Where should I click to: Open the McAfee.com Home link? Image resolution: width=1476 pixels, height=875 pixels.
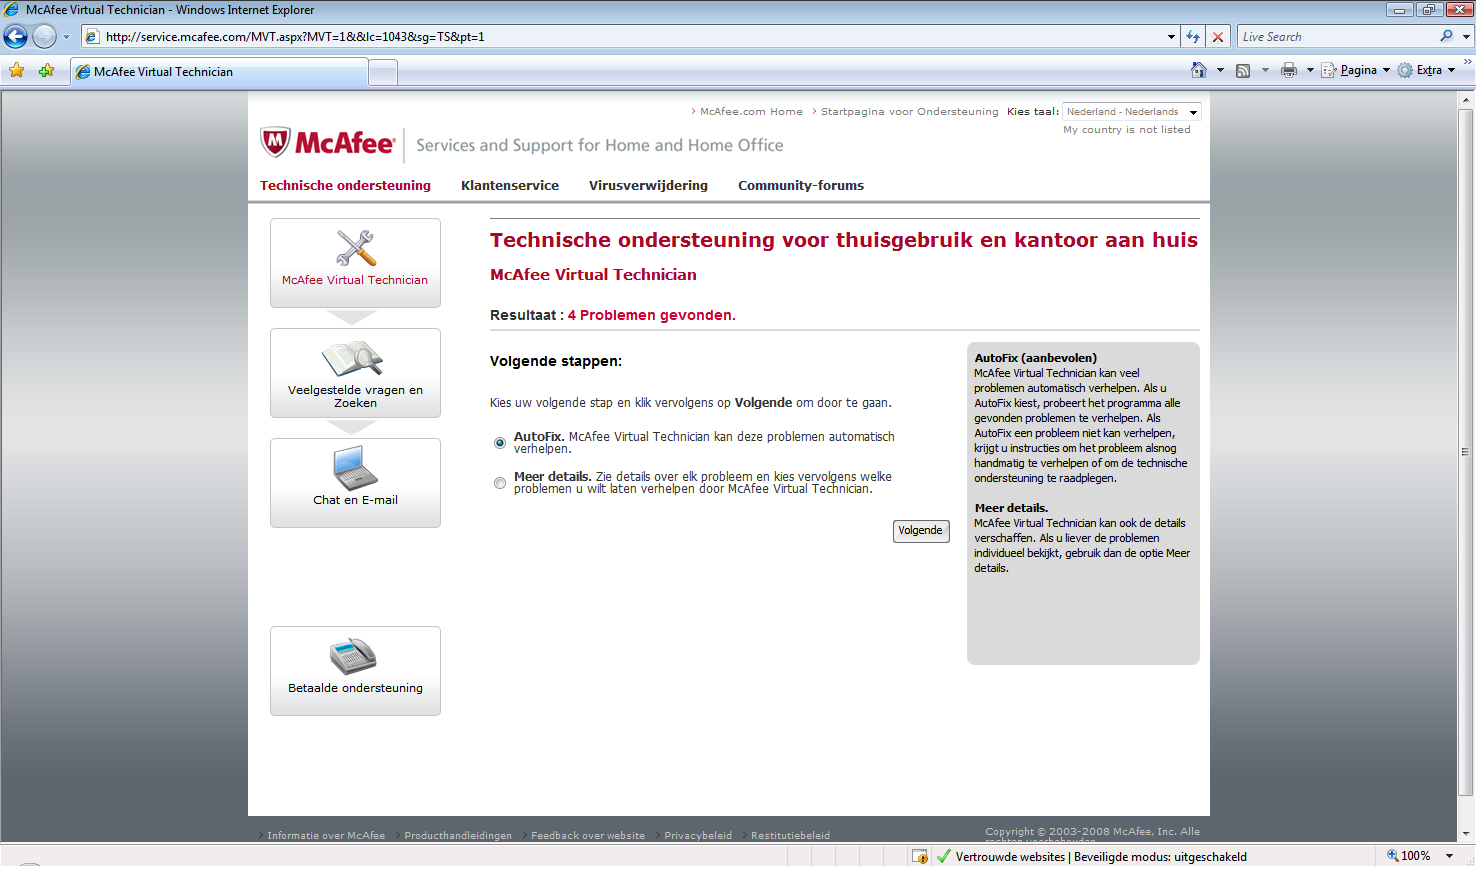tap(751, 112)
